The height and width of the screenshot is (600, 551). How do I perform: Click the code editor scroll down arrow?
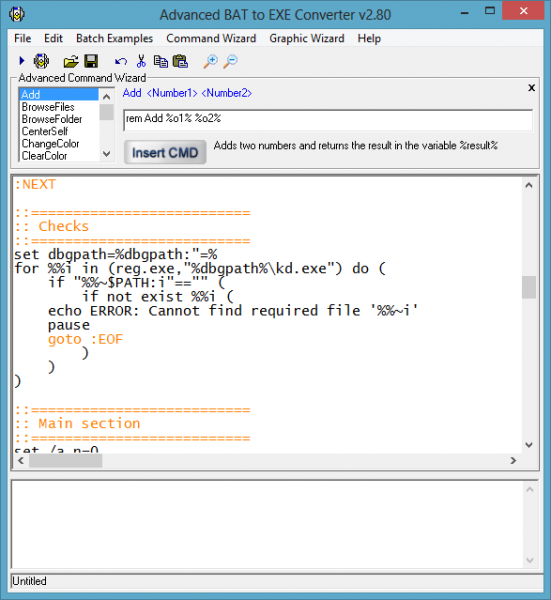coord(529,445)
